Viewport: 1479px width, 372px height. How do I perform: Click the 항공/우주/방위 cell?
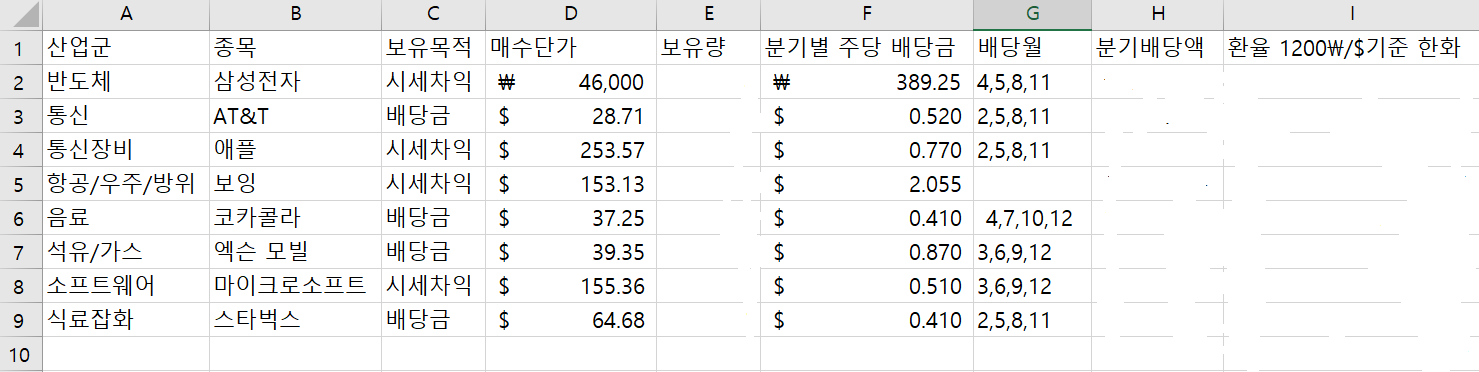126,183
